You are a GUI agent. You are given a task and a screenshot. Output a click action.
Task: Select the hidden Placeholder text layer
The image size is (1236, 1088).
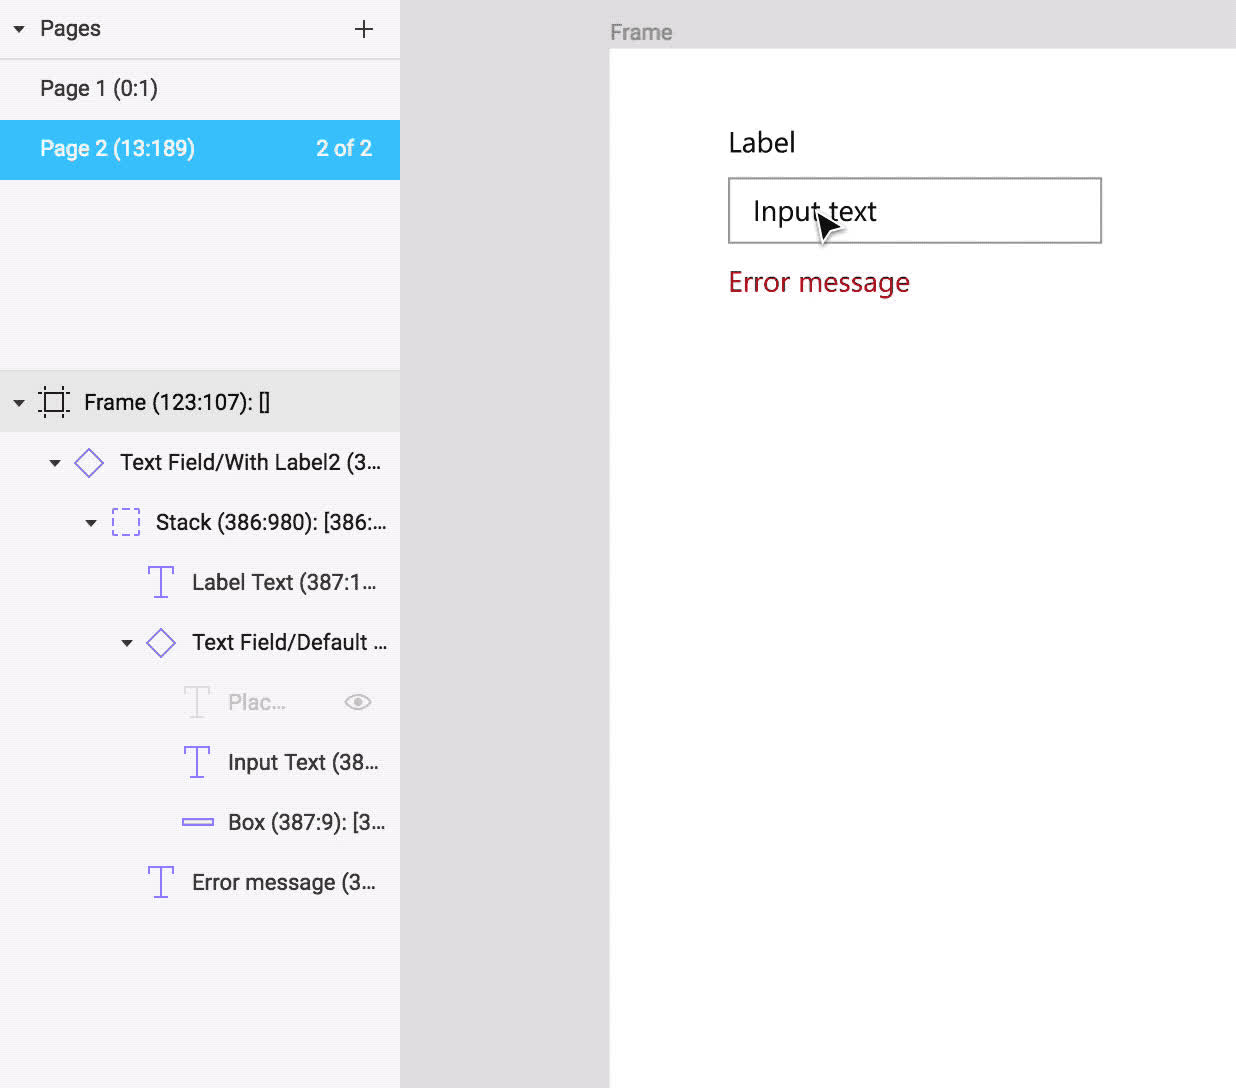pyautogui.click(x=257, y=702)
